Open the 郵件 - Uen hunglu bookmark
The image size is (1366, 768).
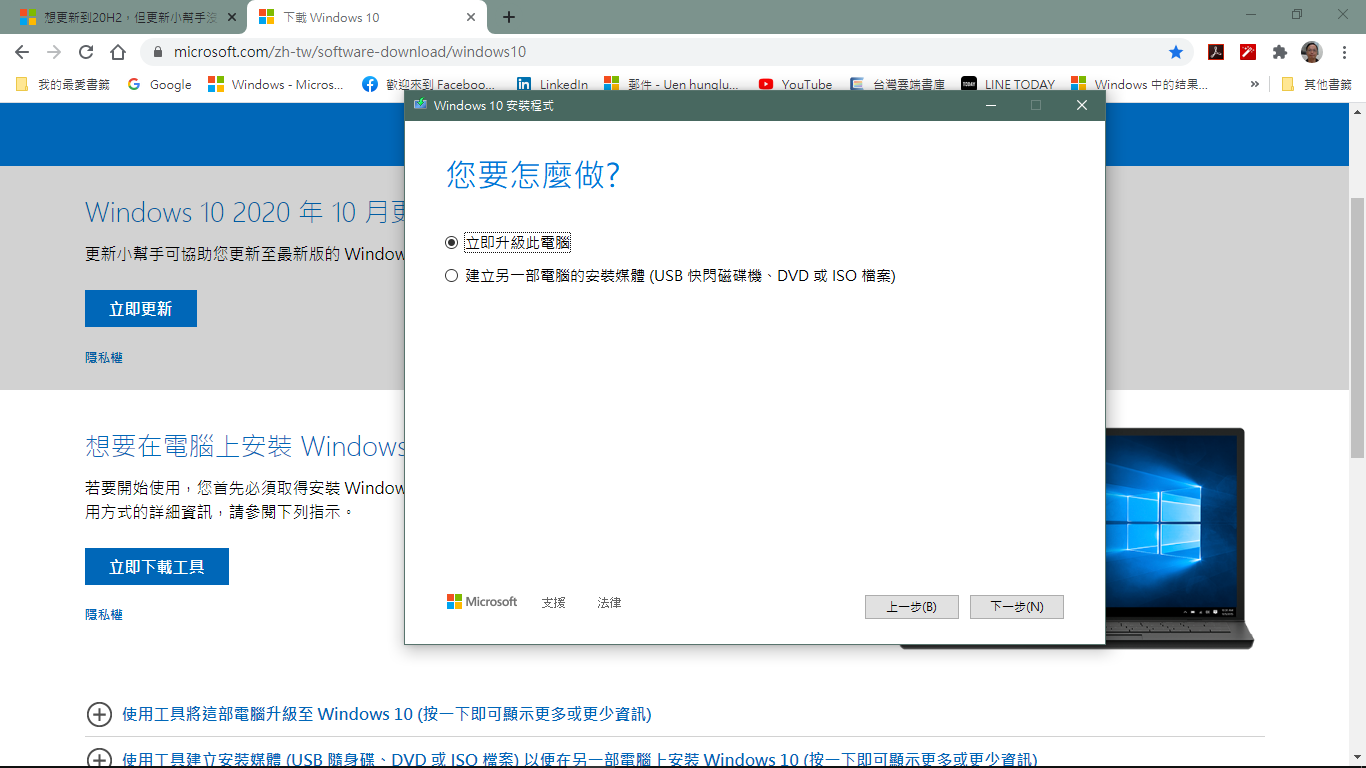(x=671, y=85)
